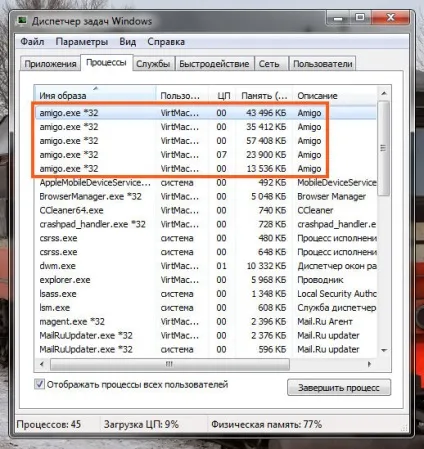Switch to the Службы tab
The height and width of the screenshot is (449, 424).
153,64
